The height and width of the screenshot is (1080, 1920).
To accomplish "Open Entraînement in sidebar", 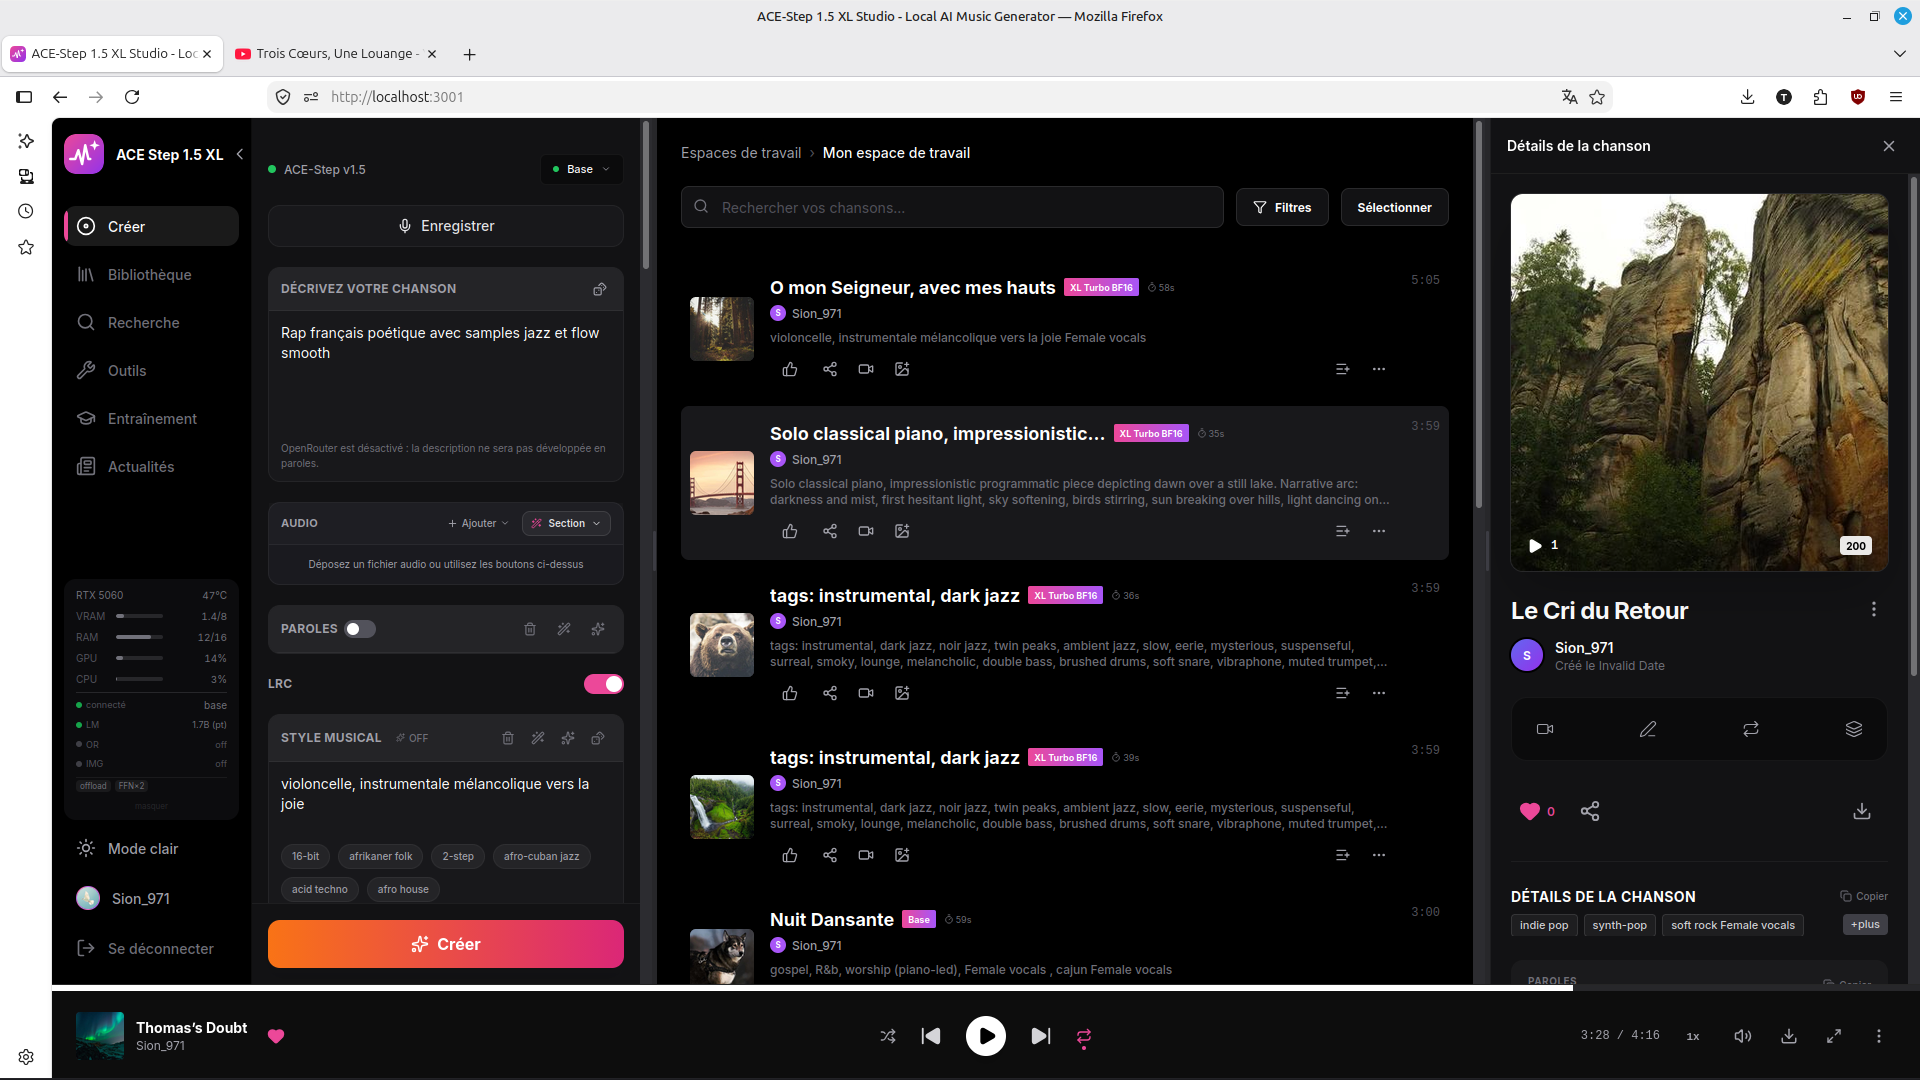I will point(152,419).
